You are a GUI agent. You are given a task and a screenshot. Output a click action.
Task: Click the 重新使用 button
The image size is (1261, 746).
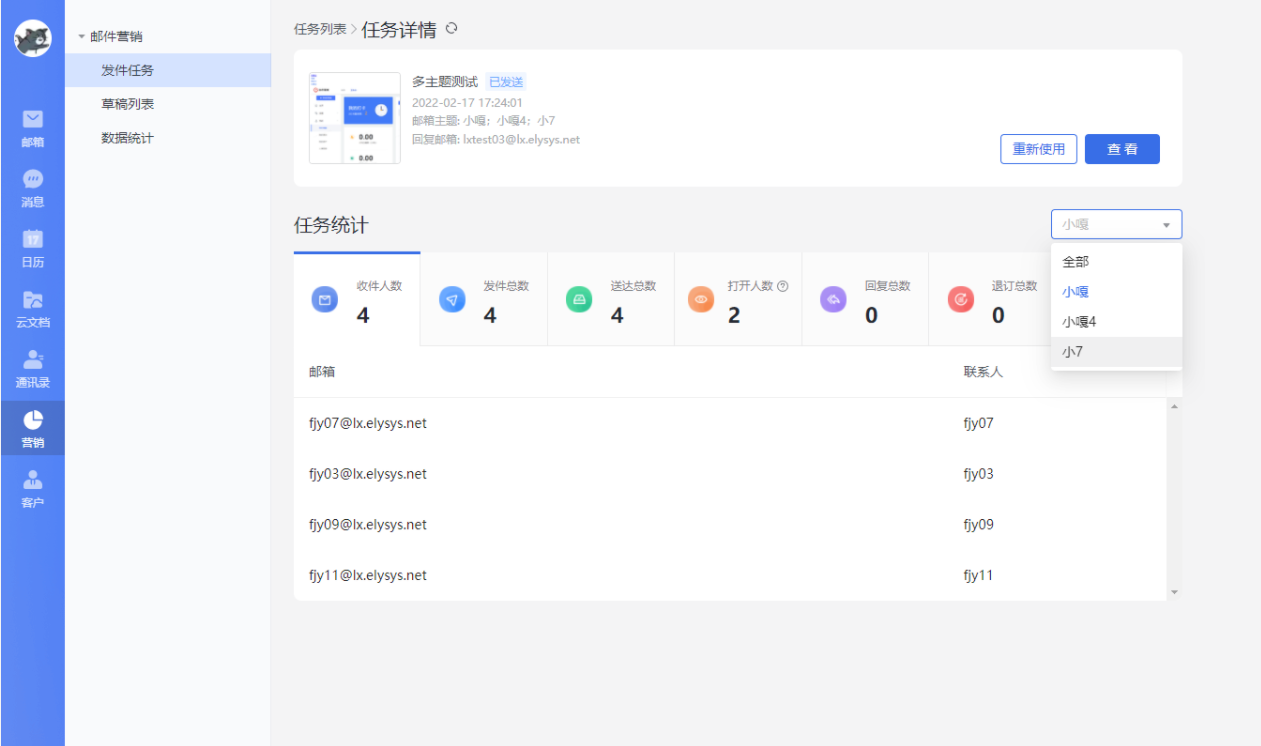point(1038,148)
